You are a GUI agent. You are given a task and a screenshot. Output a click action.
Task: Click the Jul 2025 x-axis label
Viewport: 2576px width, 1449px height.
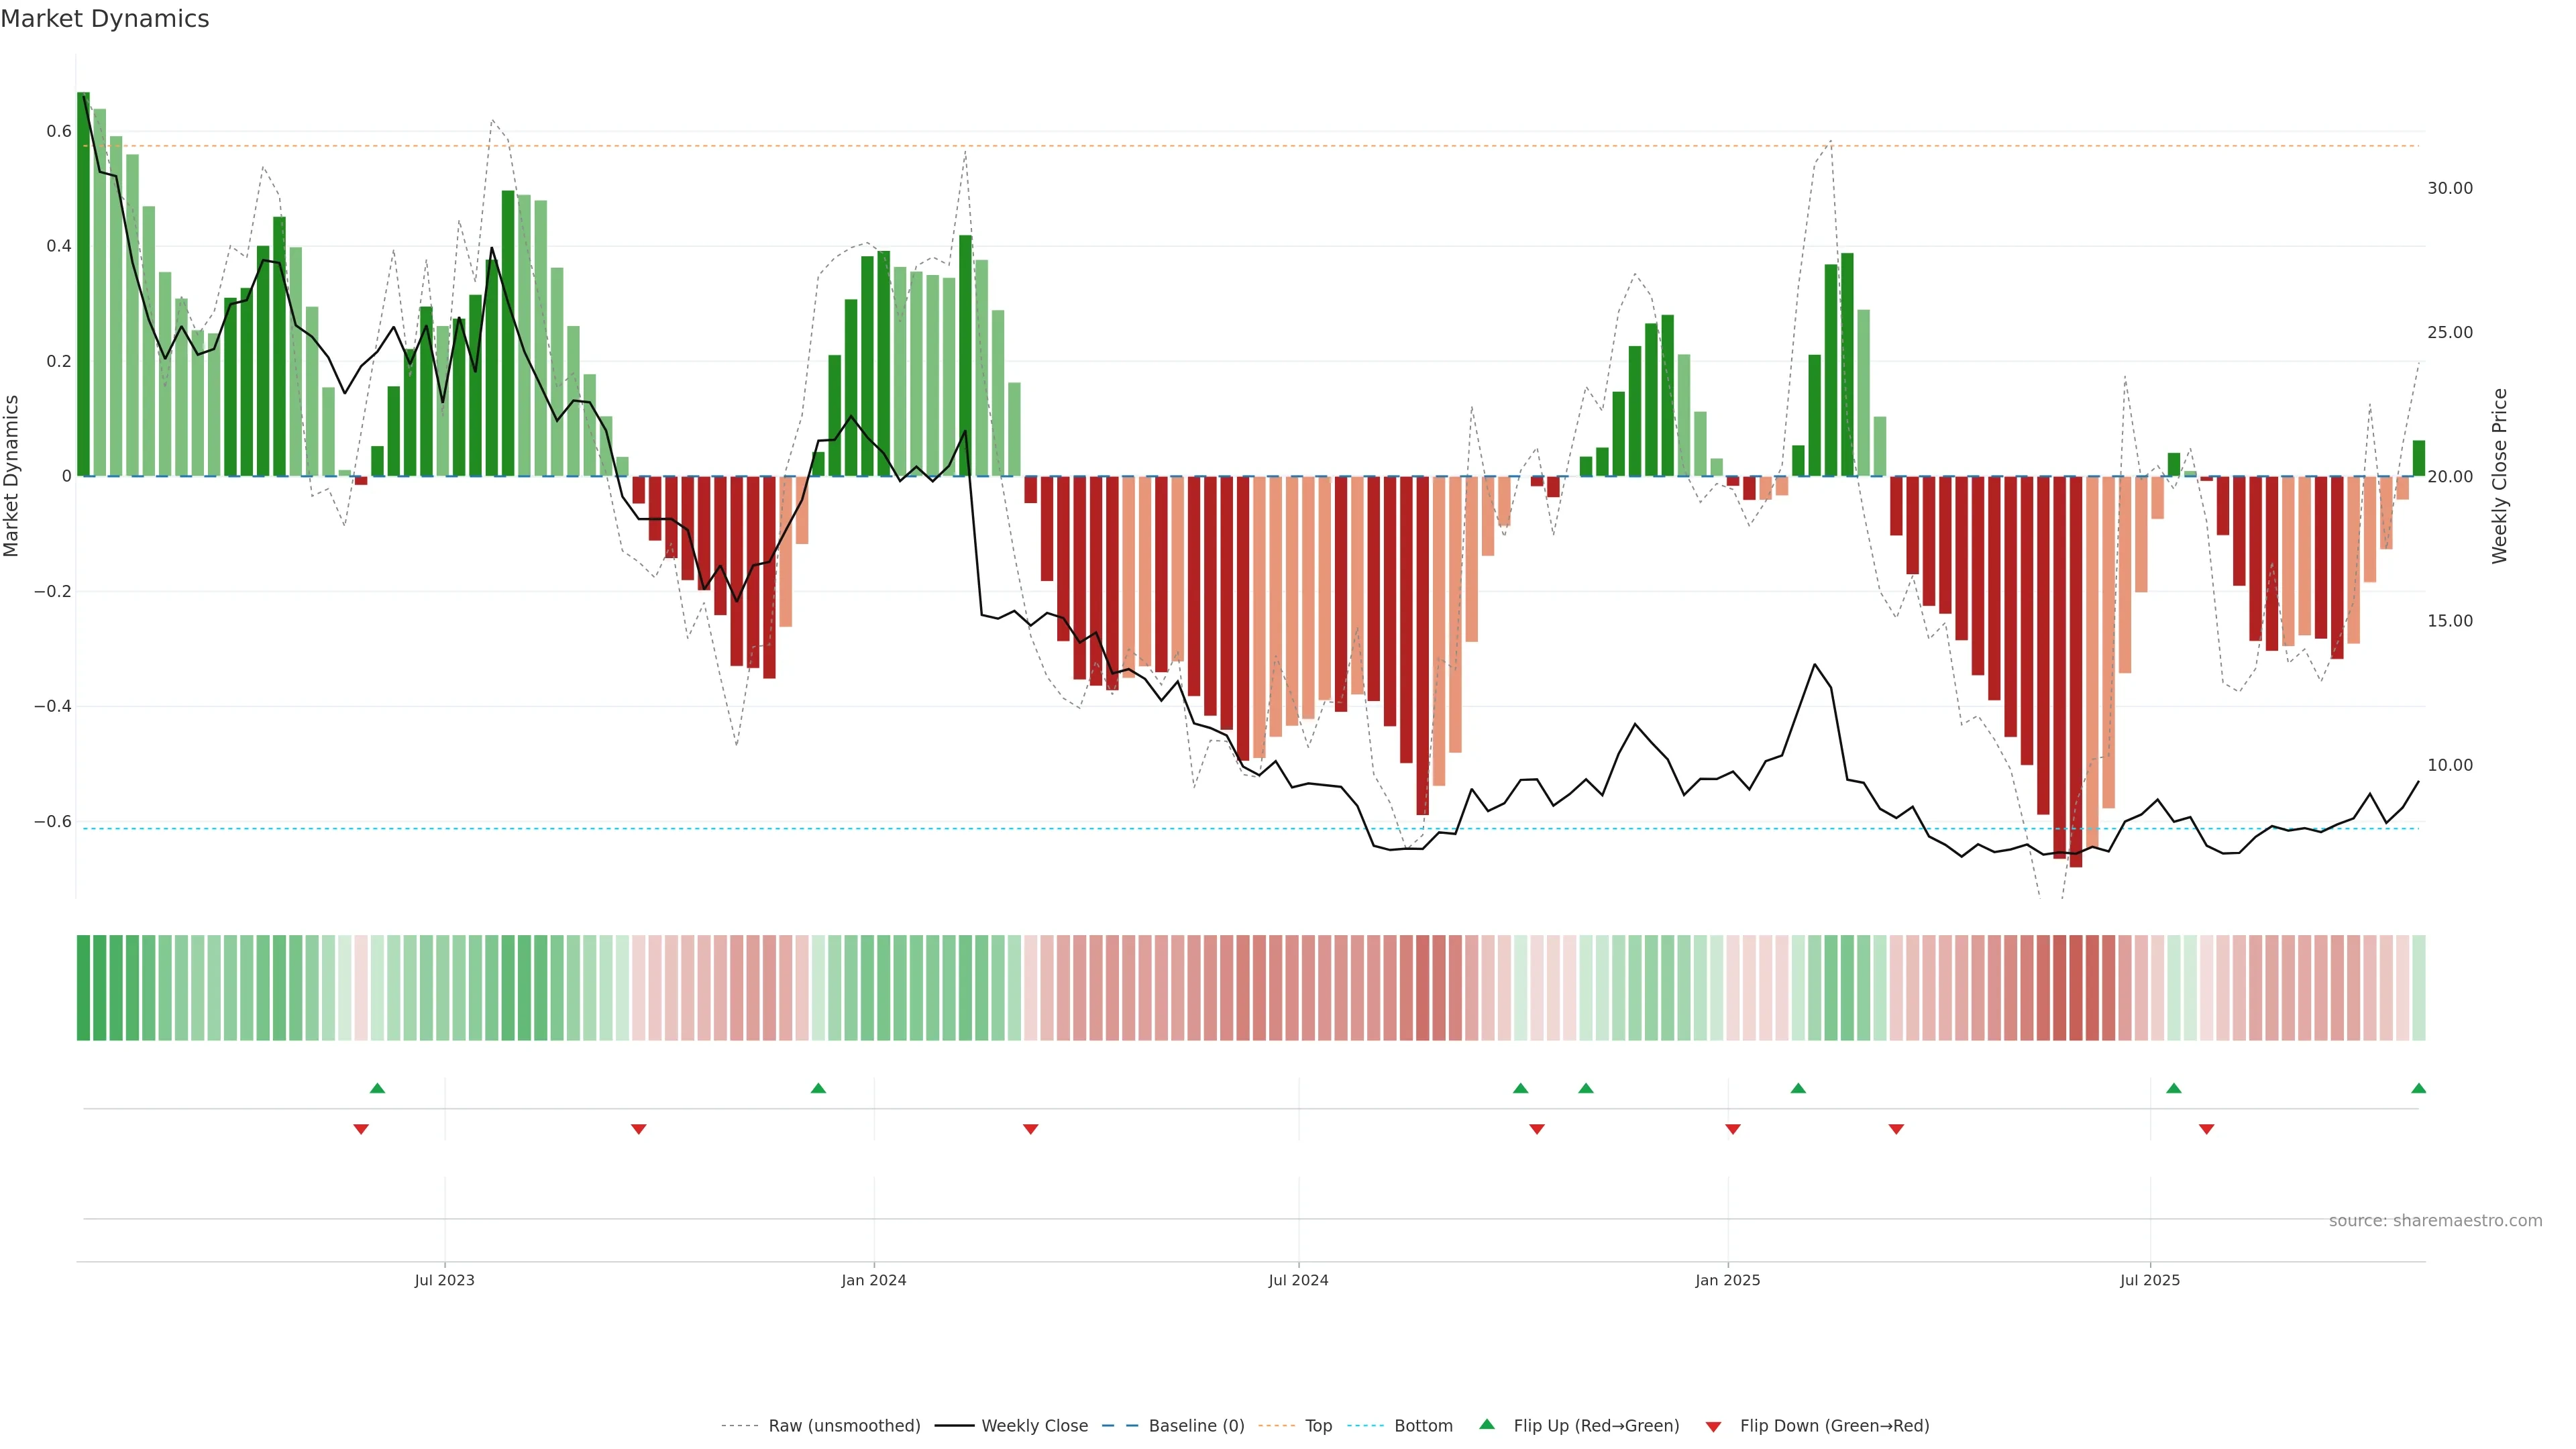(2149, 1280)
